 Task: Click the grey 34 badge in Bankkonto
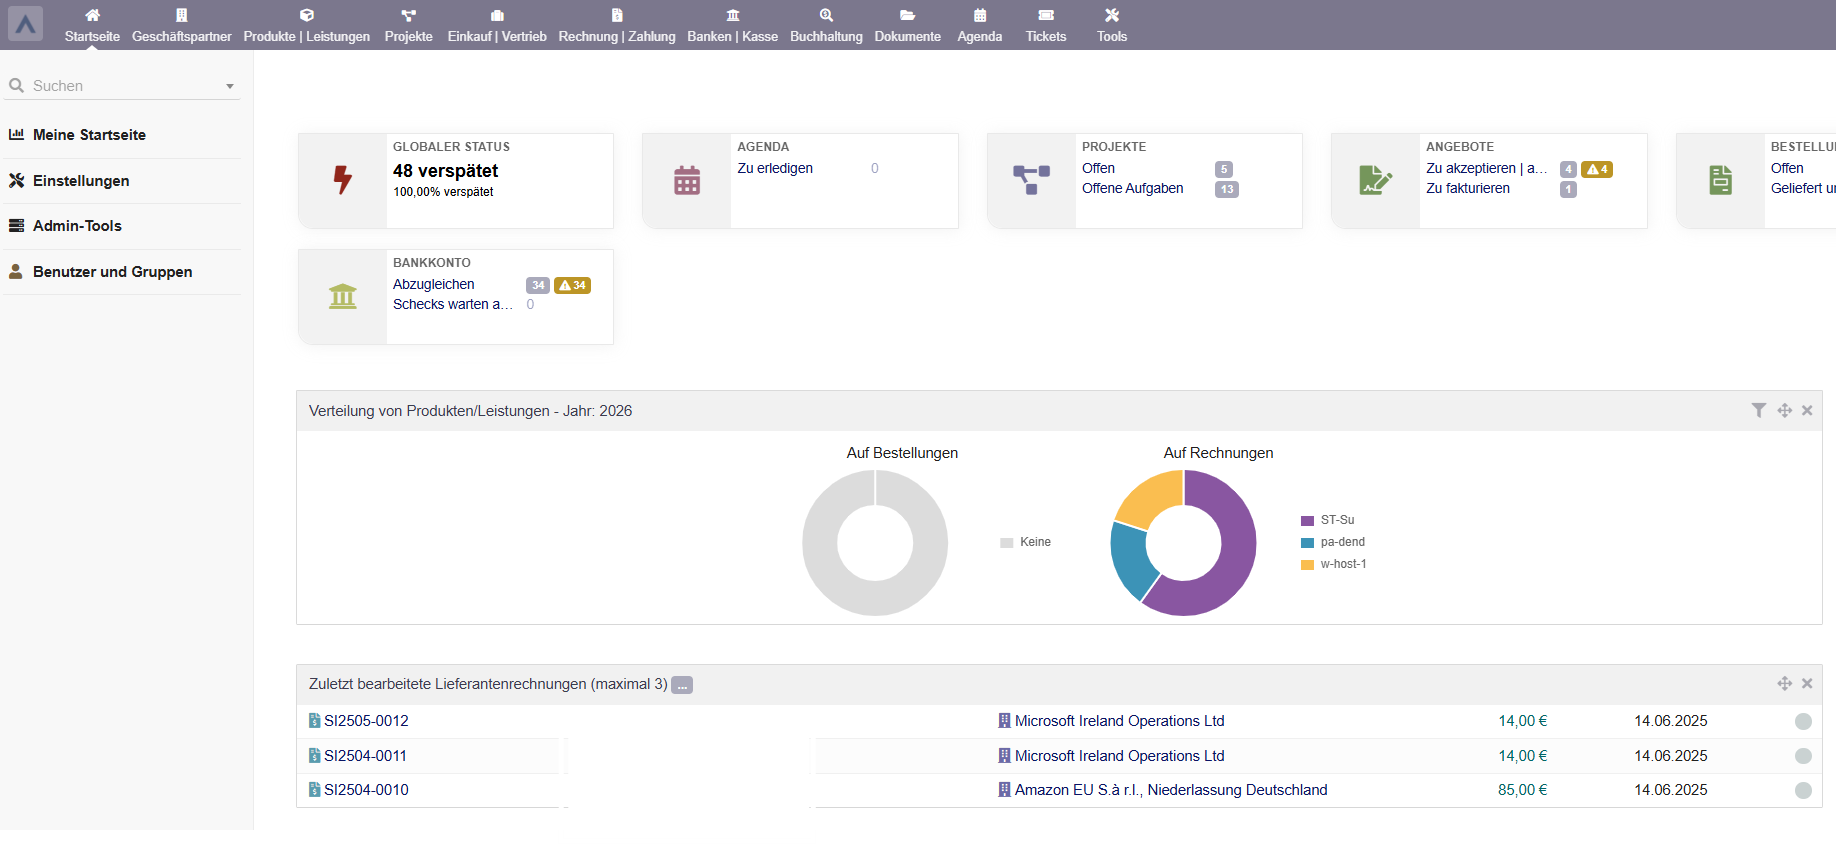click(x=538, y=285)
